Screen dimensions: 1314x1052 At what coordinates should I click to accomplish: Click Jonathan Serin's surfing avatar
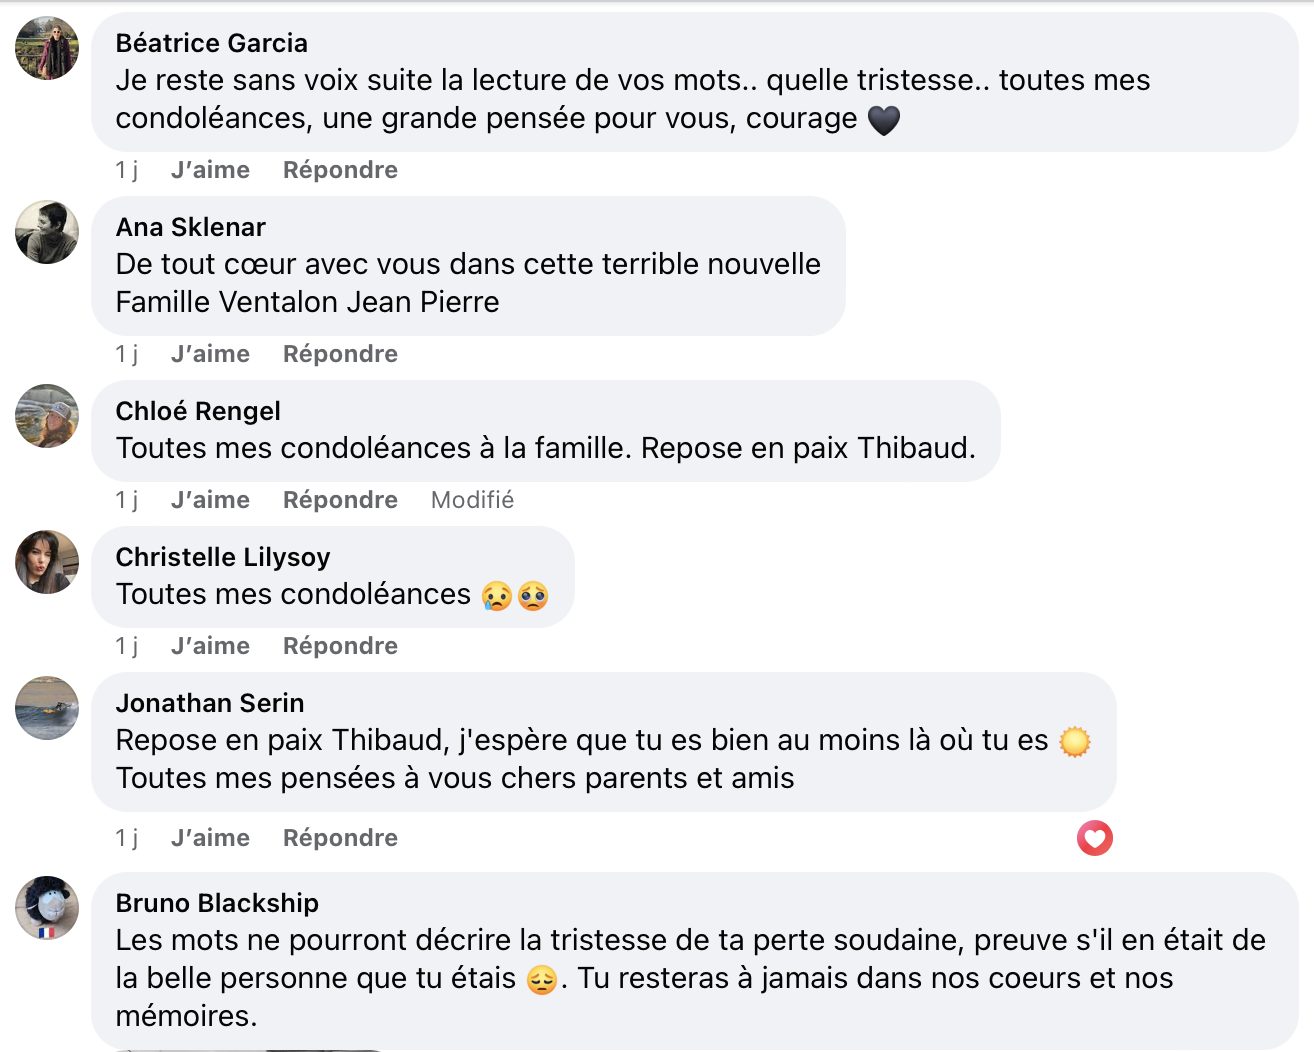point(47,708)
